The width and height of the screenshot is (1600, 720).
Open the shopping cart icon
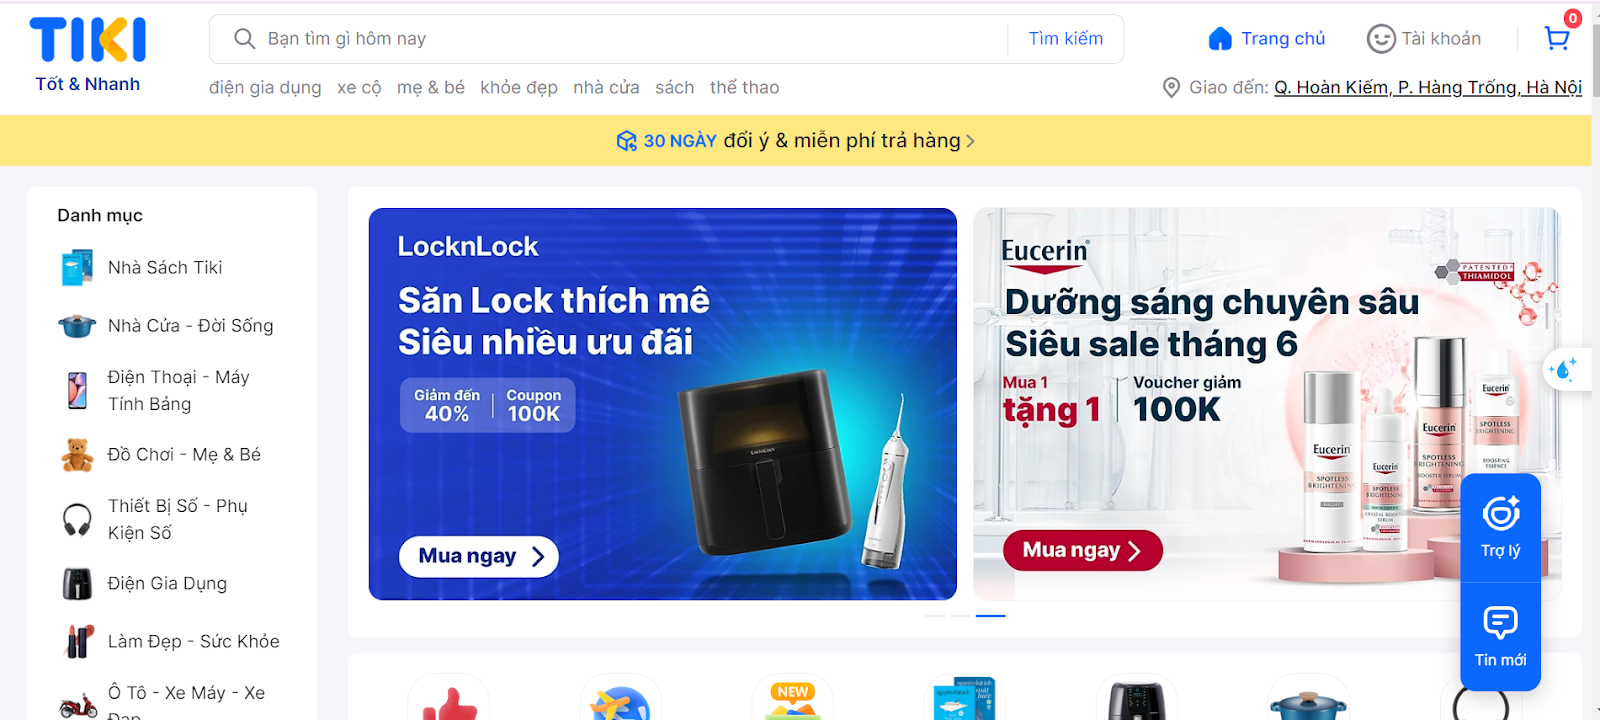[x=1557, y=38]
